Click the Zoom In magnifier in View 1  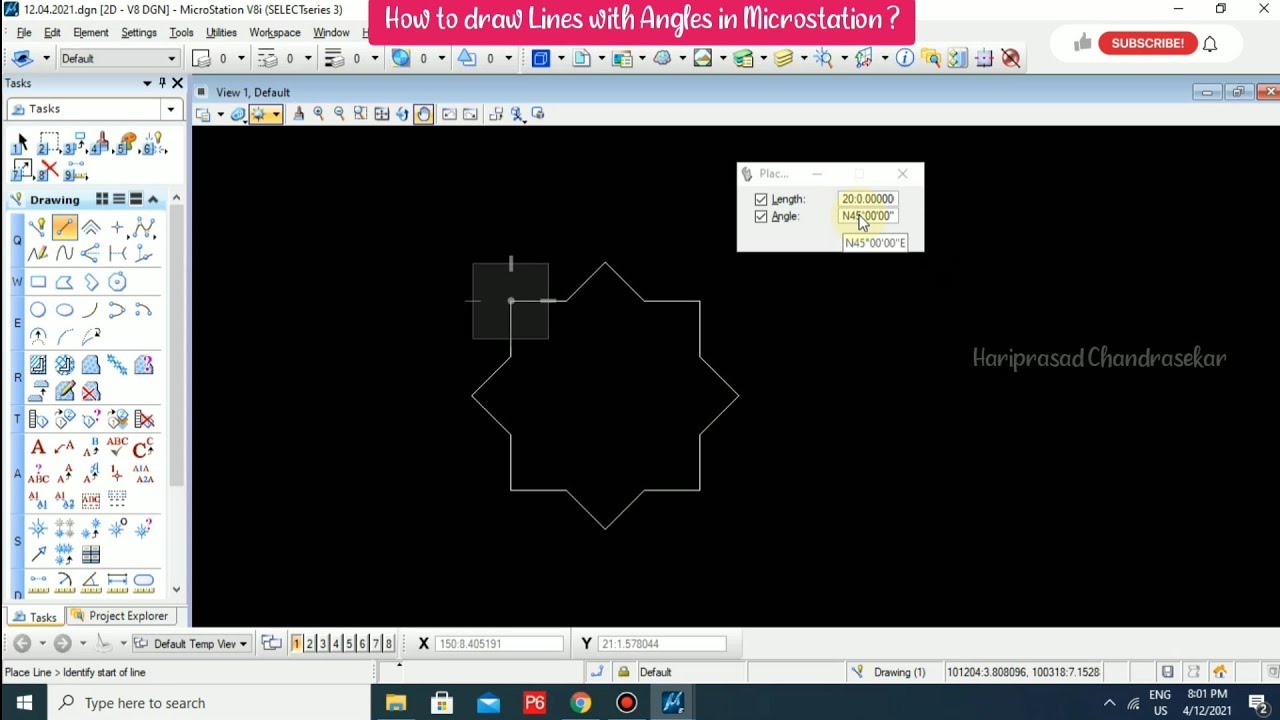tap(319, 114)
